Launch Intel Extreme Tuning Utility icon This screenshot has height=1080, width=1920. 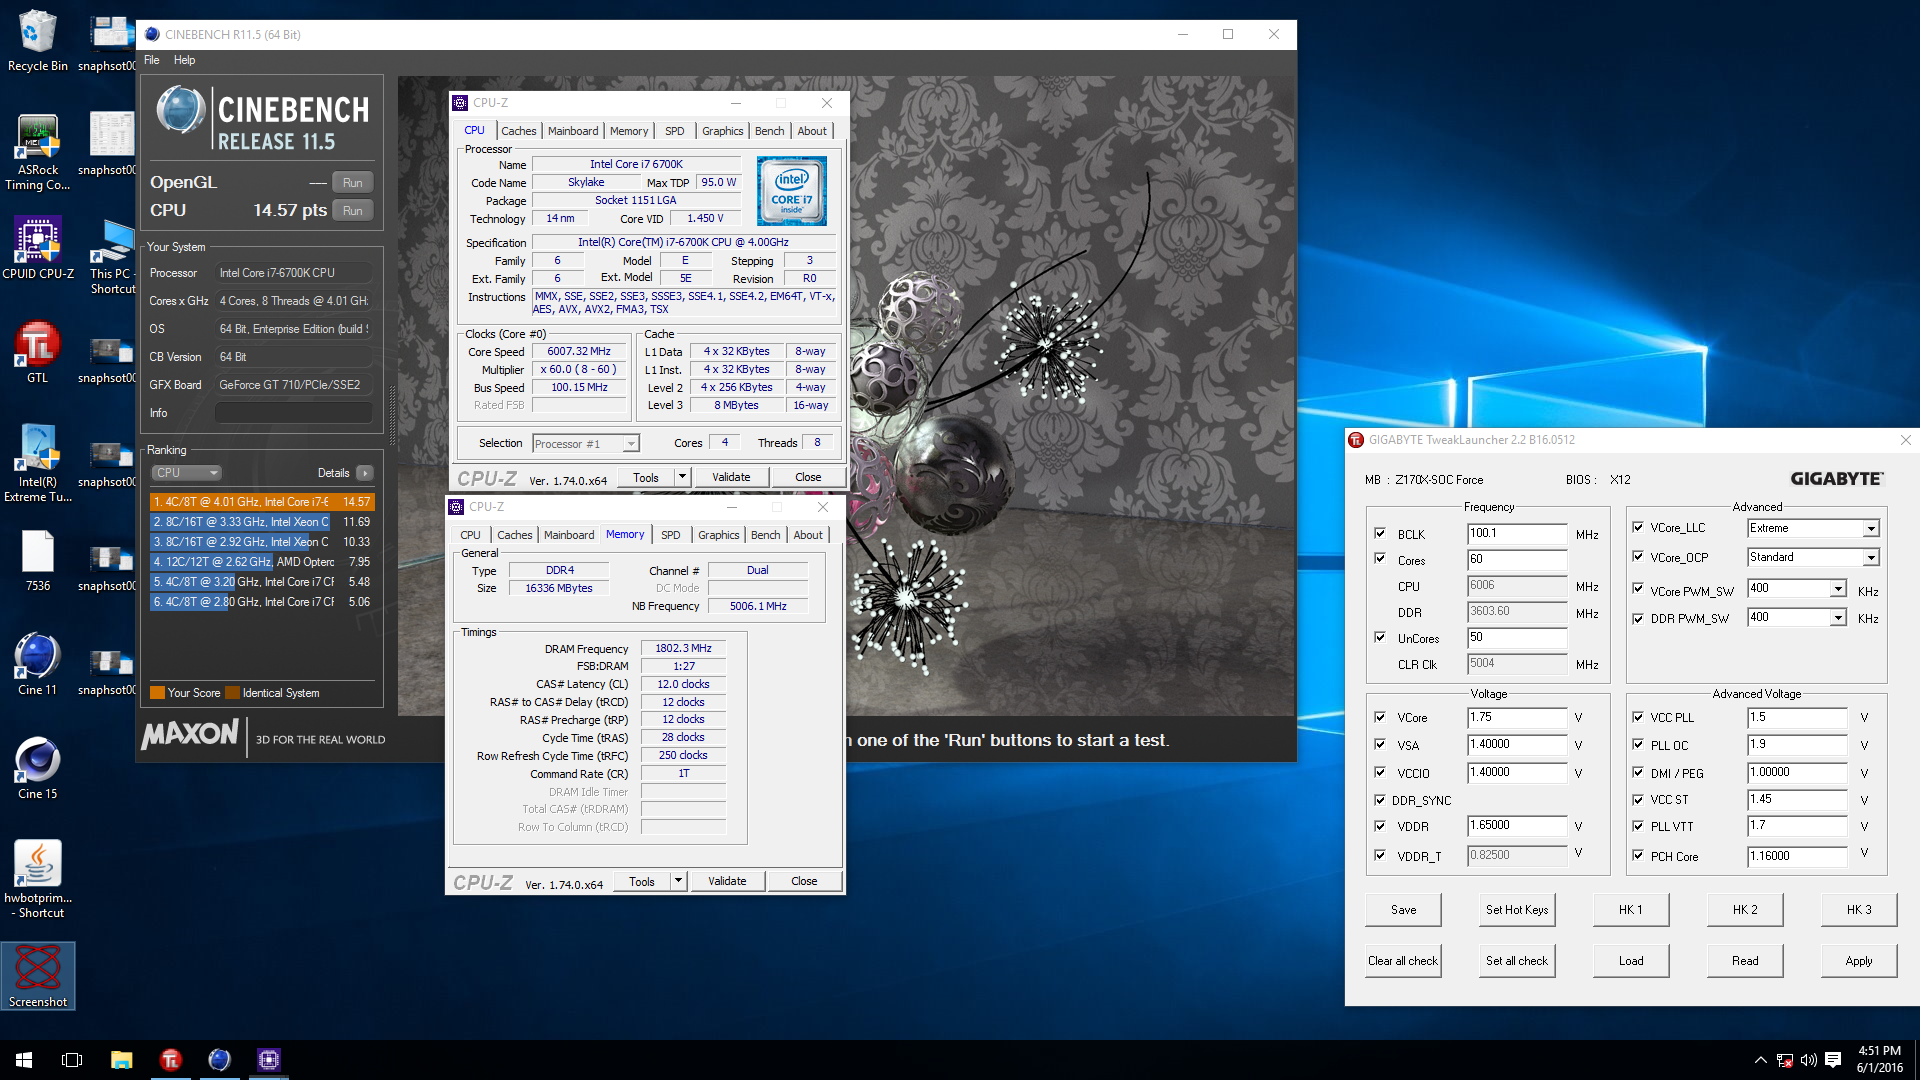(38, 463)
